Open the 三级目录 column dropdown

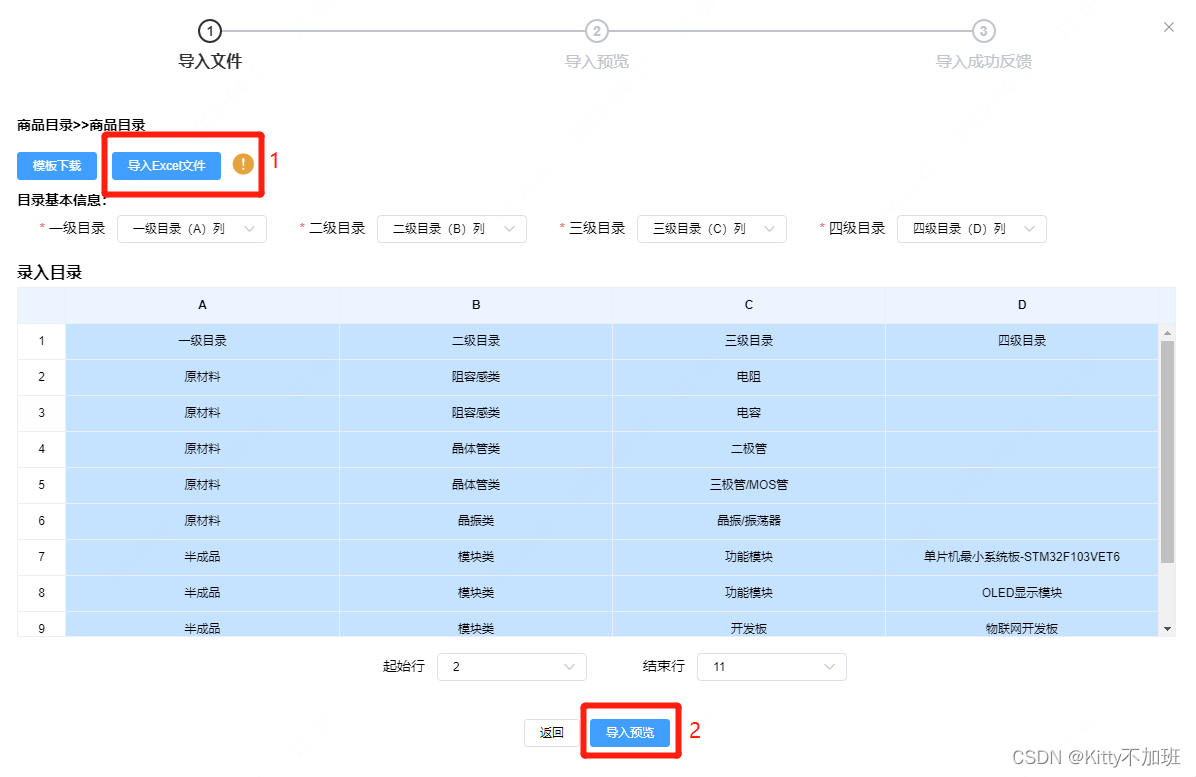tap(712, 229)
